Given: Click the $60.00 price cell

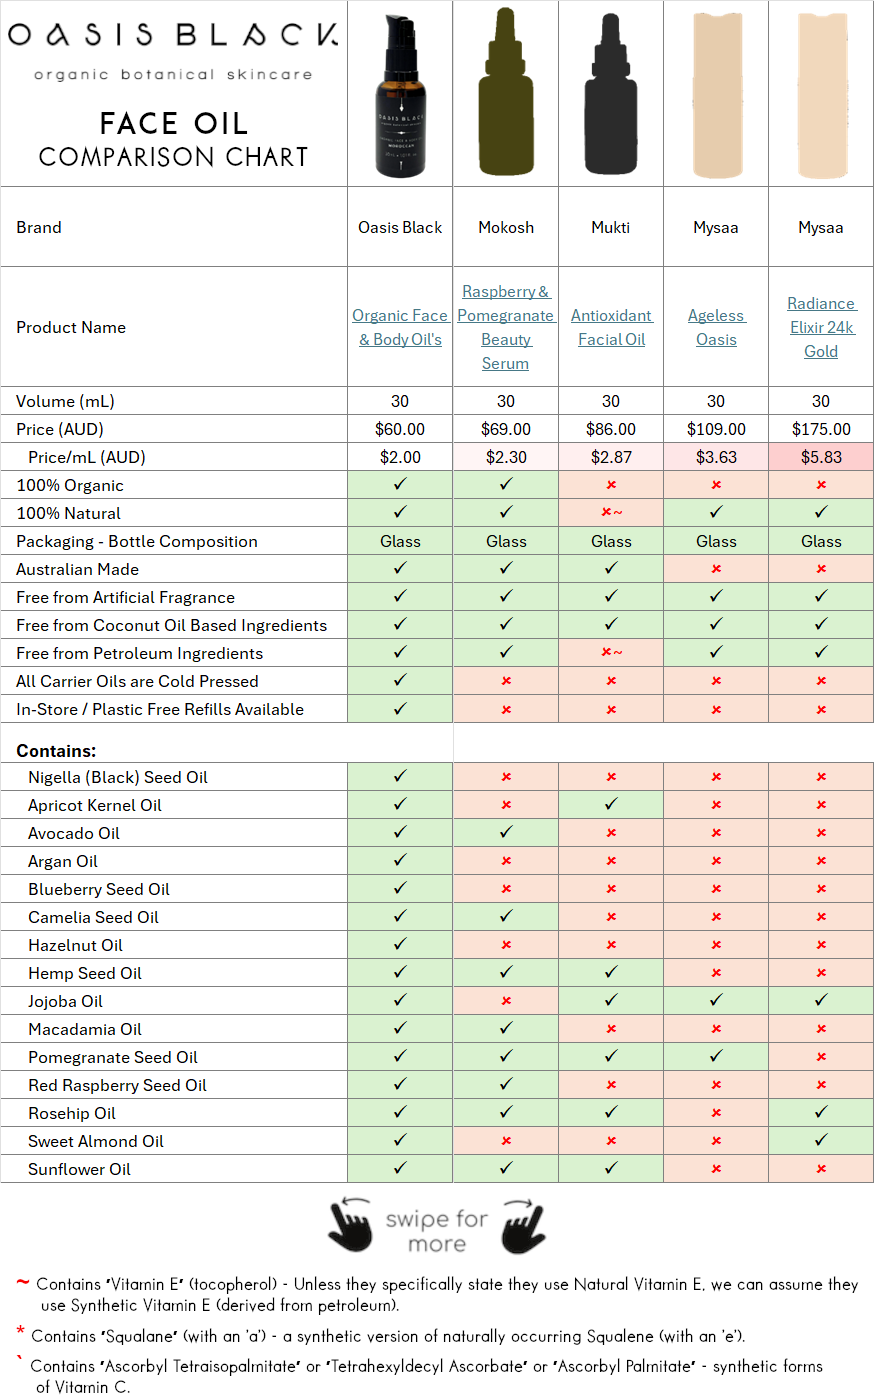Looking at the screenshot, I should click(x=400, y=429).
